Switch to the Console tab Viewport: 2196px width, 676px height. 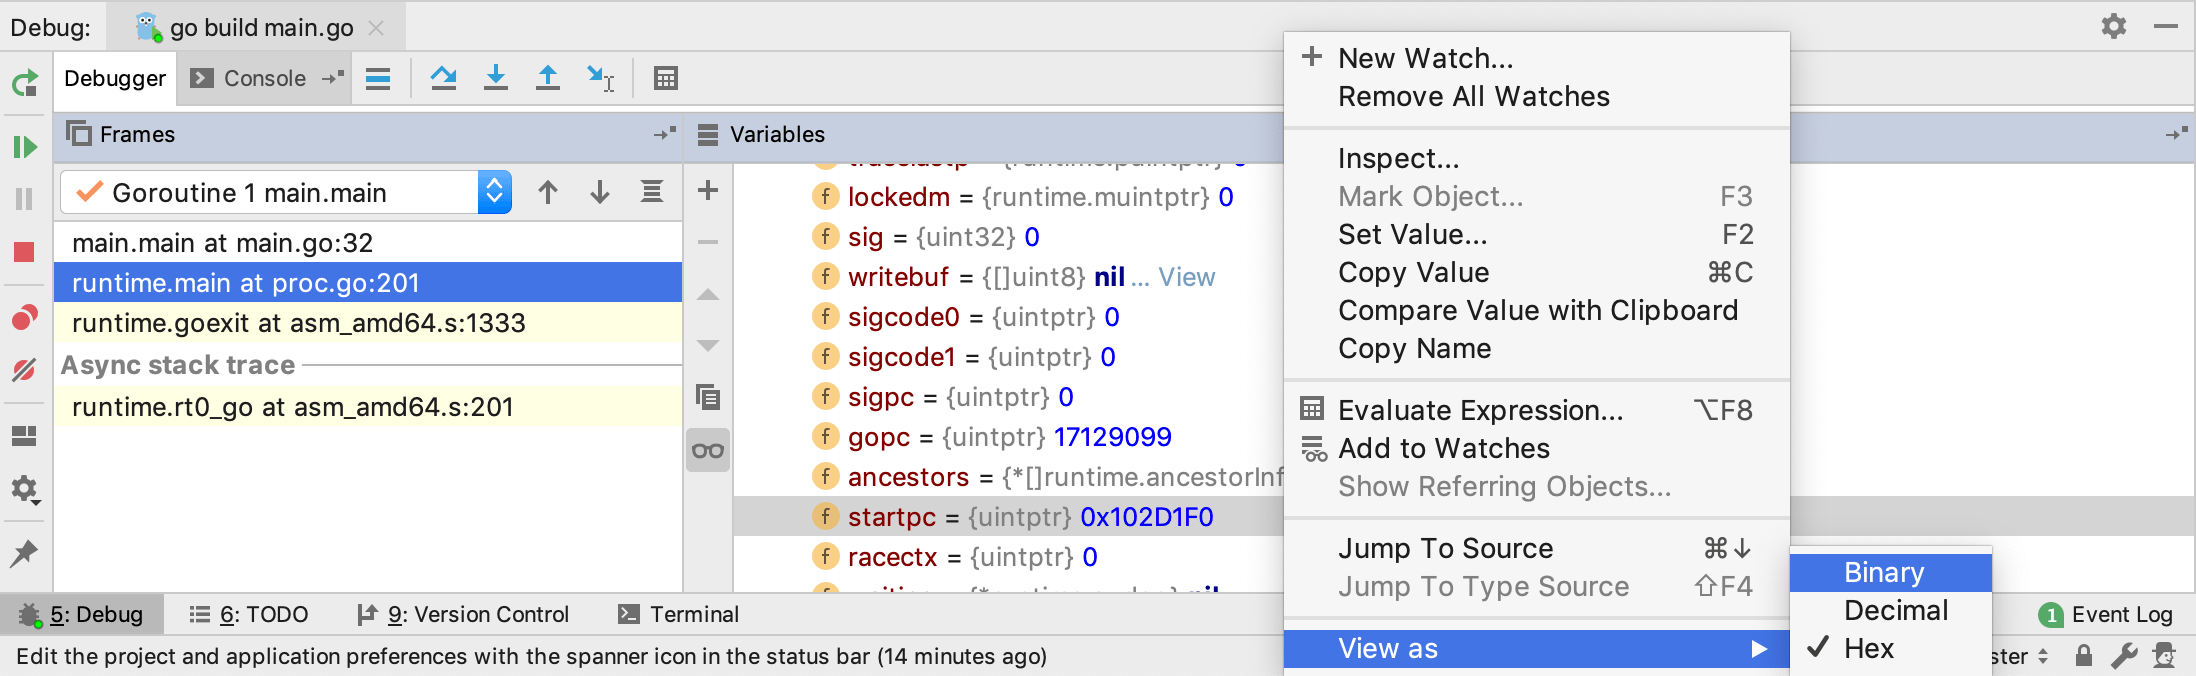pos(251,78)
